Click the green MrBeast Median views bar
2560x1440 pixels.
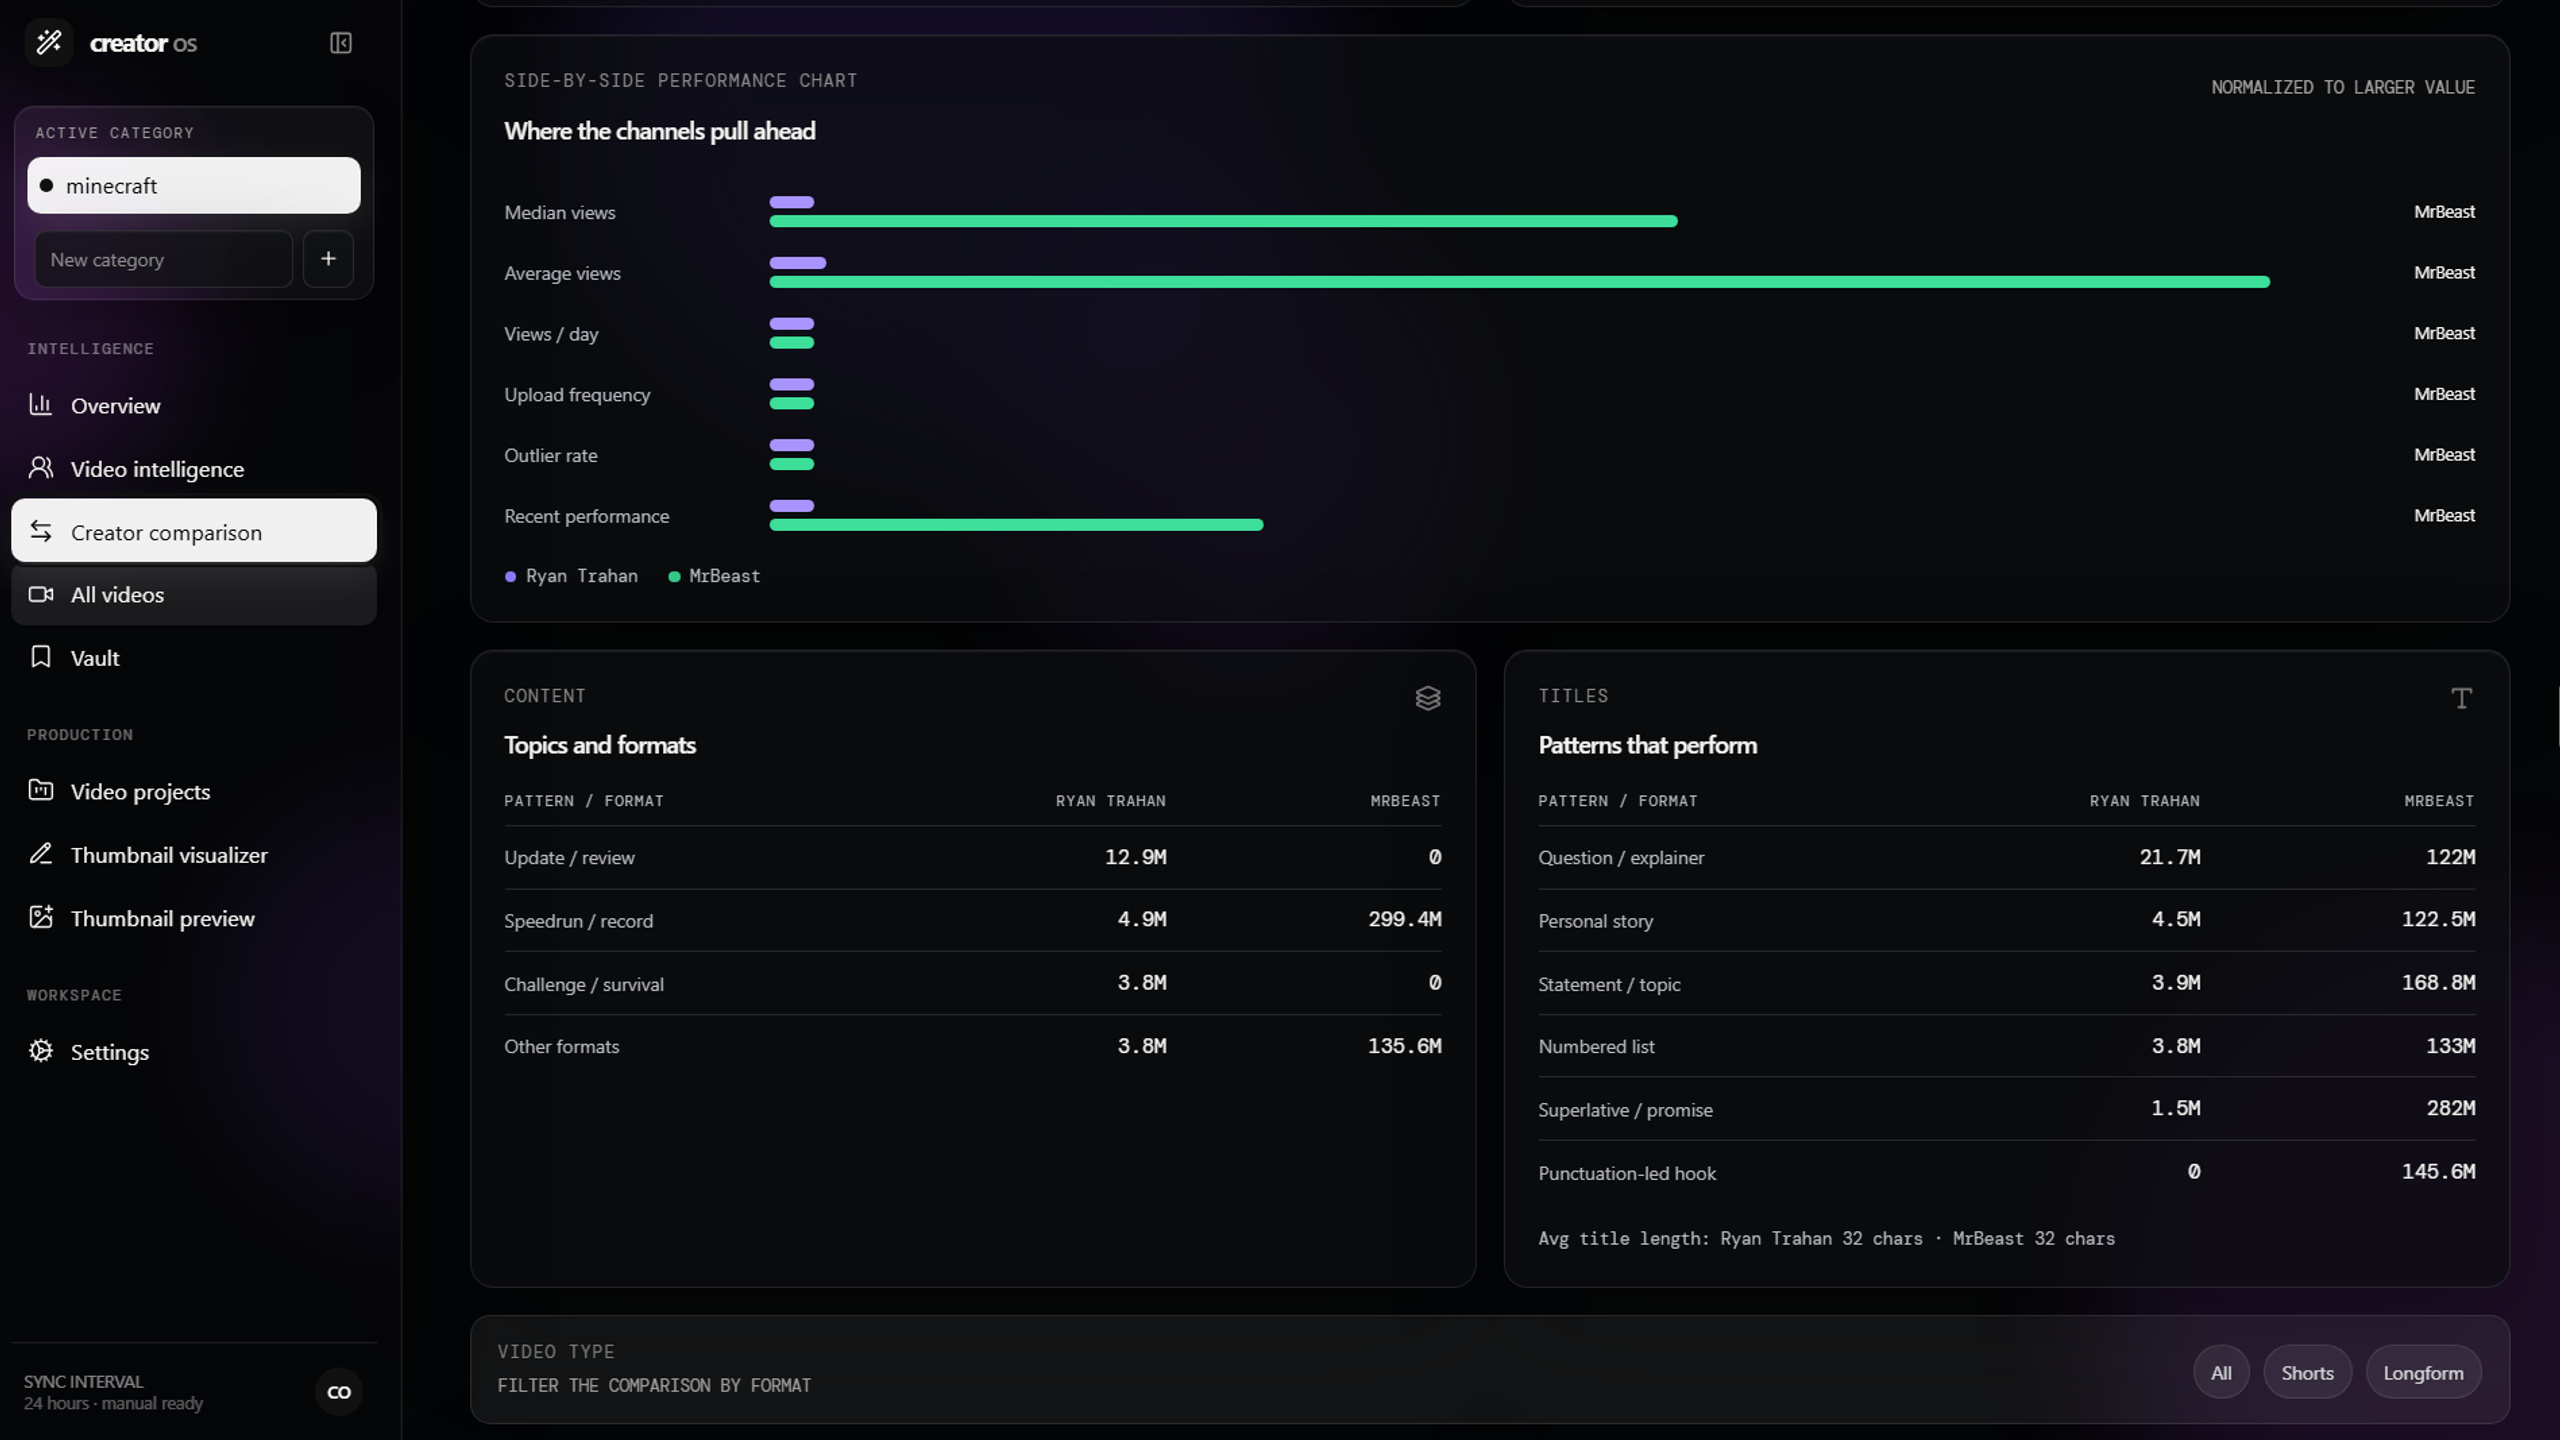(x=1223, y=221)
